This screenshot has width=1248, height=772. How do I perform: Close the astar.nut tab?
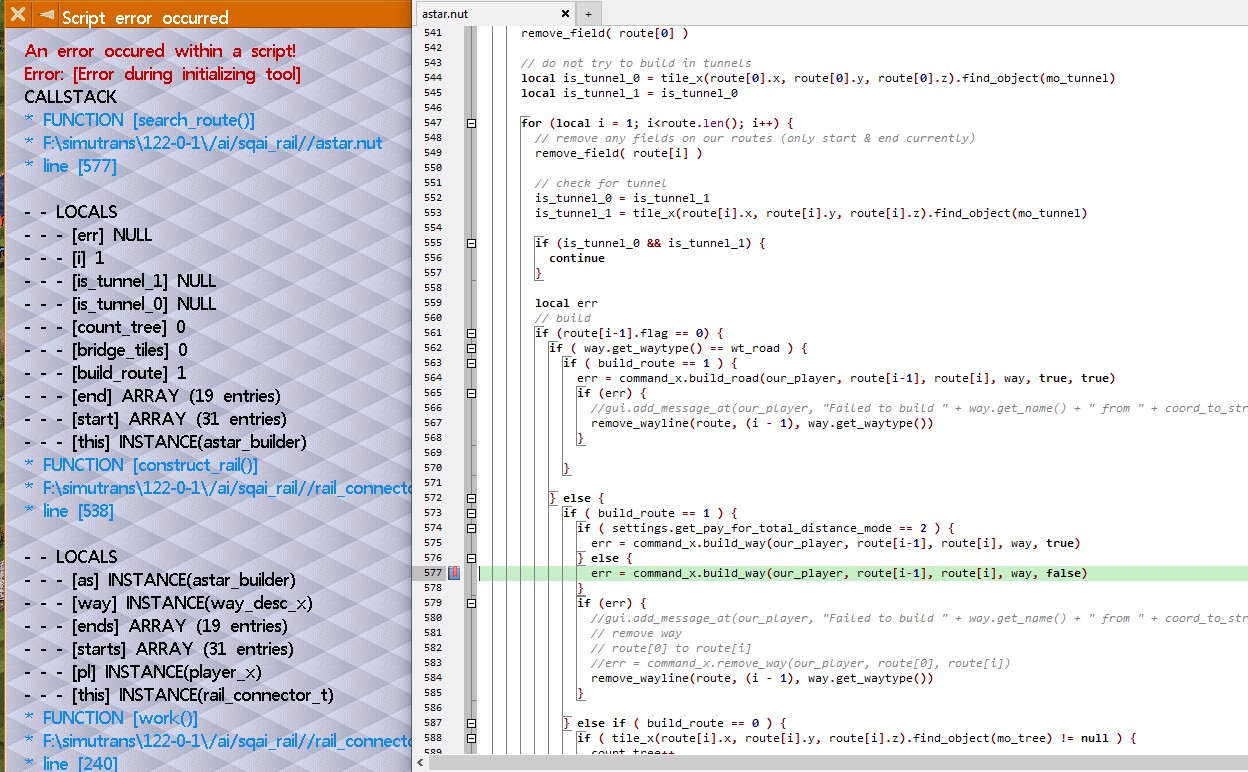point(565,14)
